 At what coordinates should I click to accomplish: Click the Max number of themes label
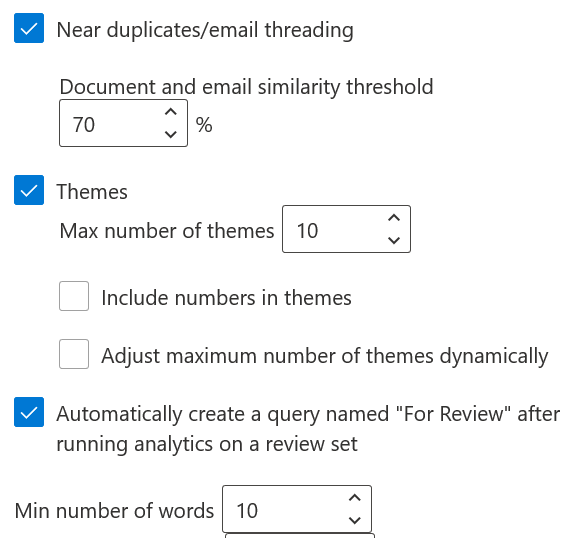click(167, 231)
